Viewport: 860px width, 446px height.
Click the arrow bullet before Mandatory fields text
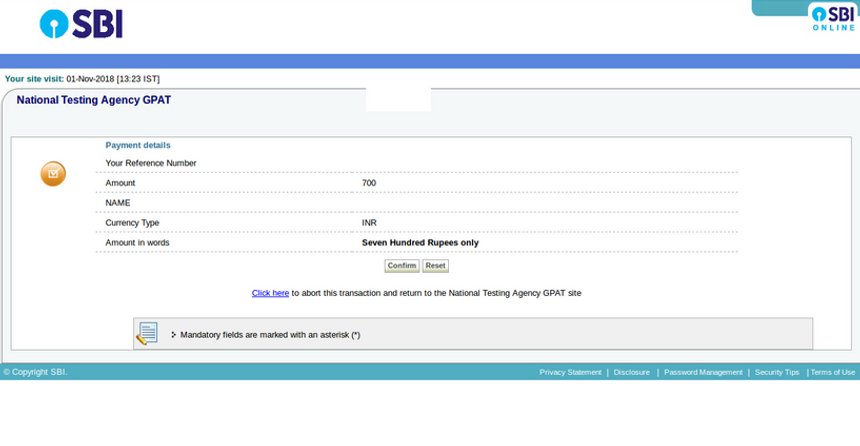coord(173,335)
